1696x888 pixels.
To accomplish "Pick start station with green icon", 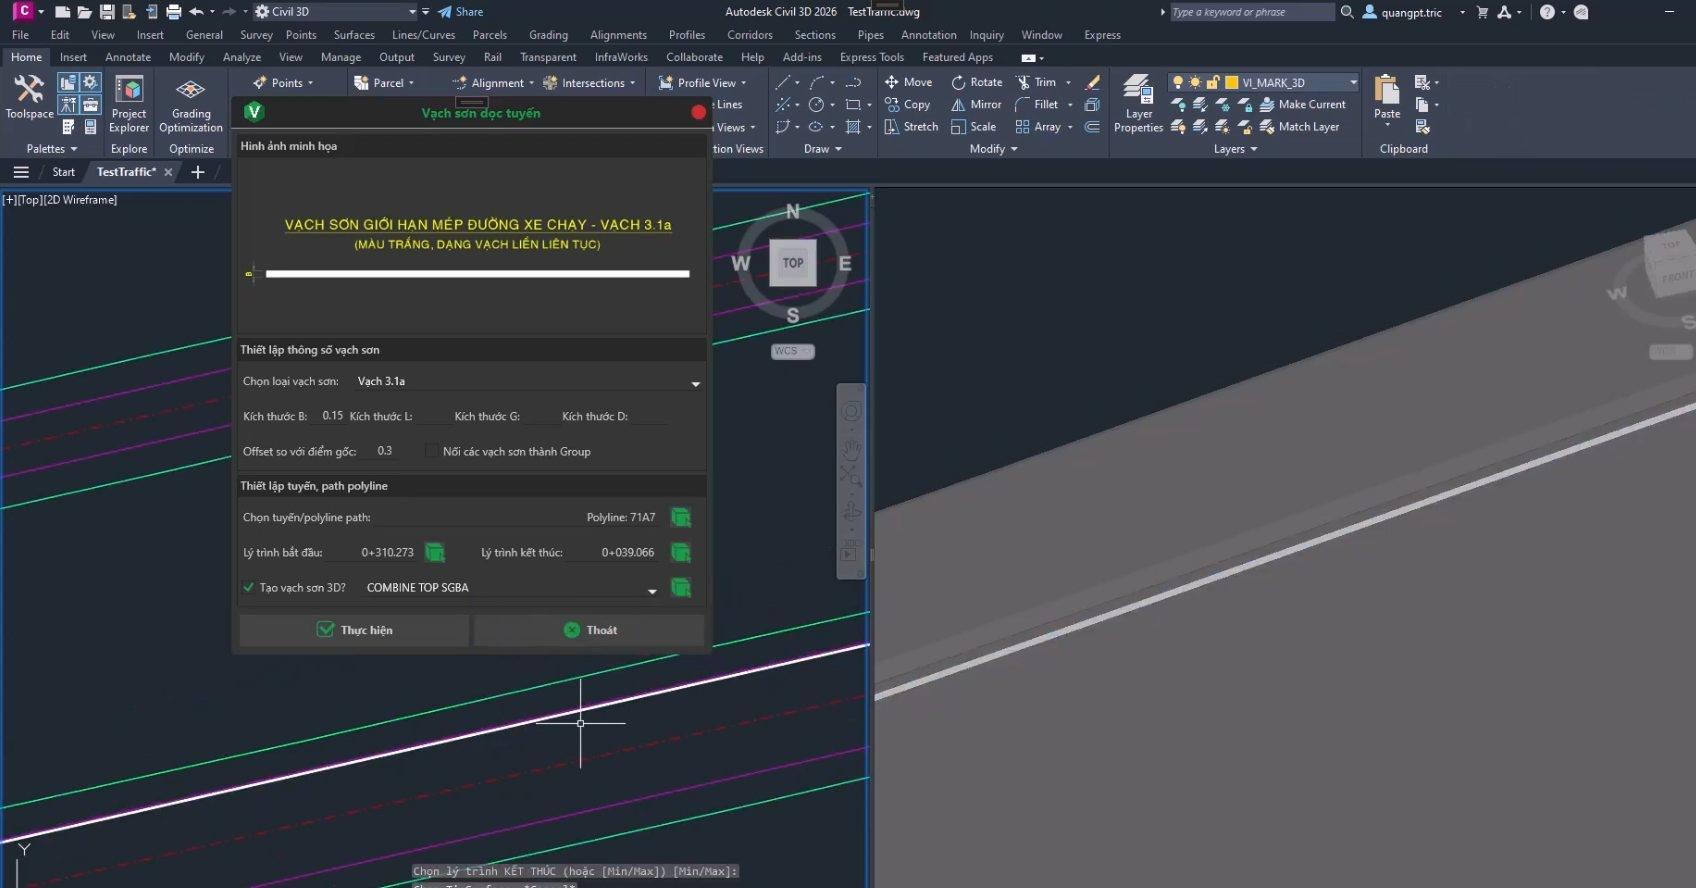I will tap(435, 552).
